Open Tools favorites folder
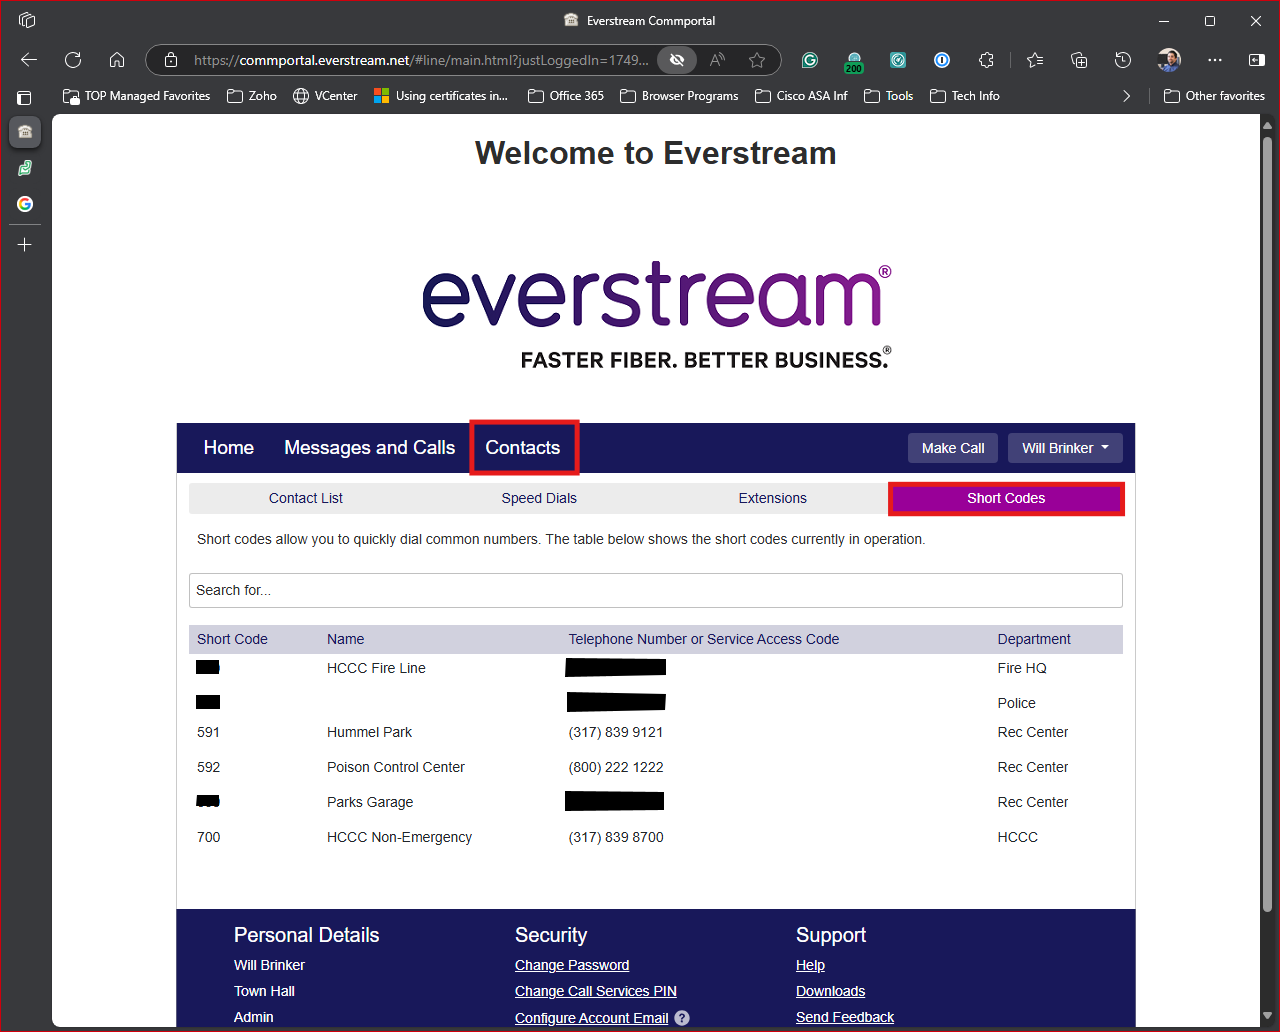Image resolution: width=1280 pixels, height=1032 pixels. click(x=888, y=96)
